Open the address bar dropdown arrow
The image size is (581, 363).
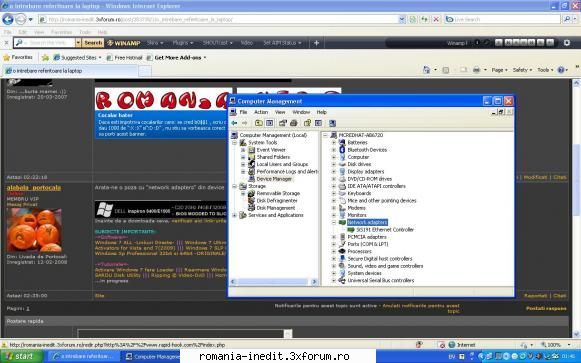click(402, 19)
